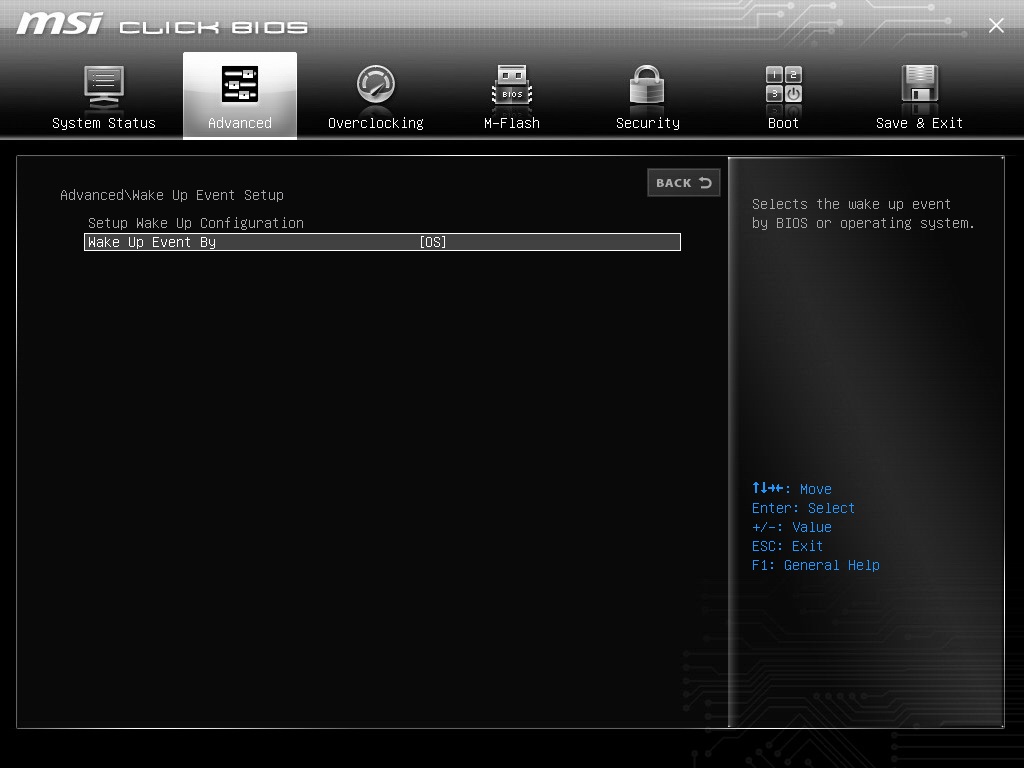Switch to the System Status tab label

pyautogui.click(x=104, y=123)
